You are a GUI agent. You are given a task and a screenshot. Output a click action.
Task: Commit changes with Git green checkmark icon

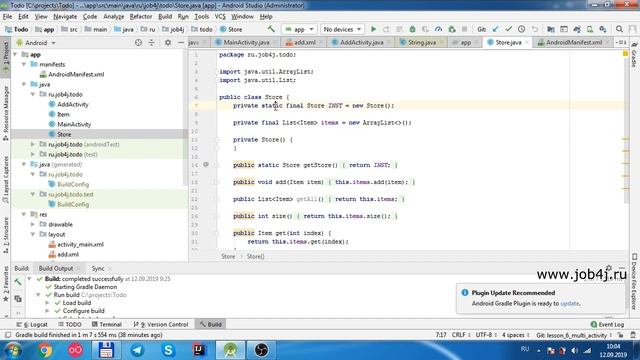pyautogui.click(x=509, y=29)
